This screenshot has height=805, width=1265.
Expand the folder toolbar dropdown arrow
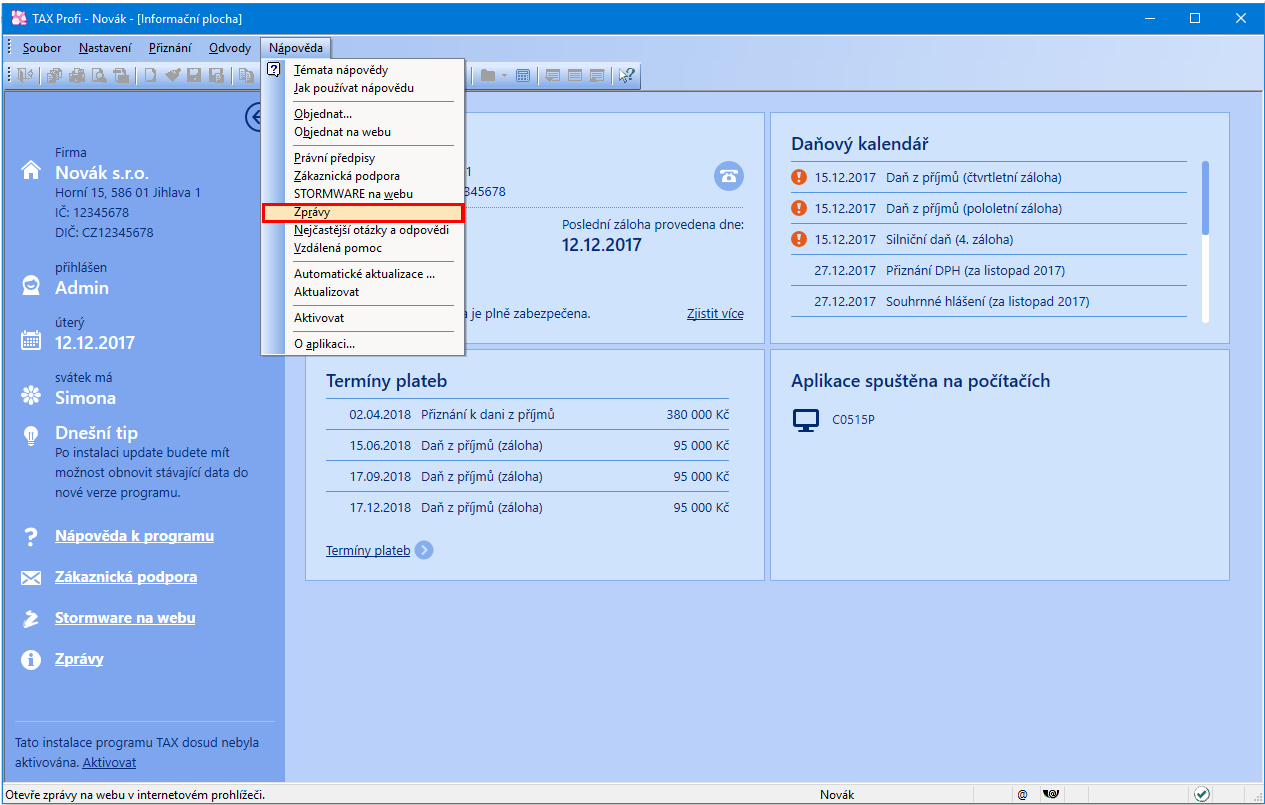(504, 75)
